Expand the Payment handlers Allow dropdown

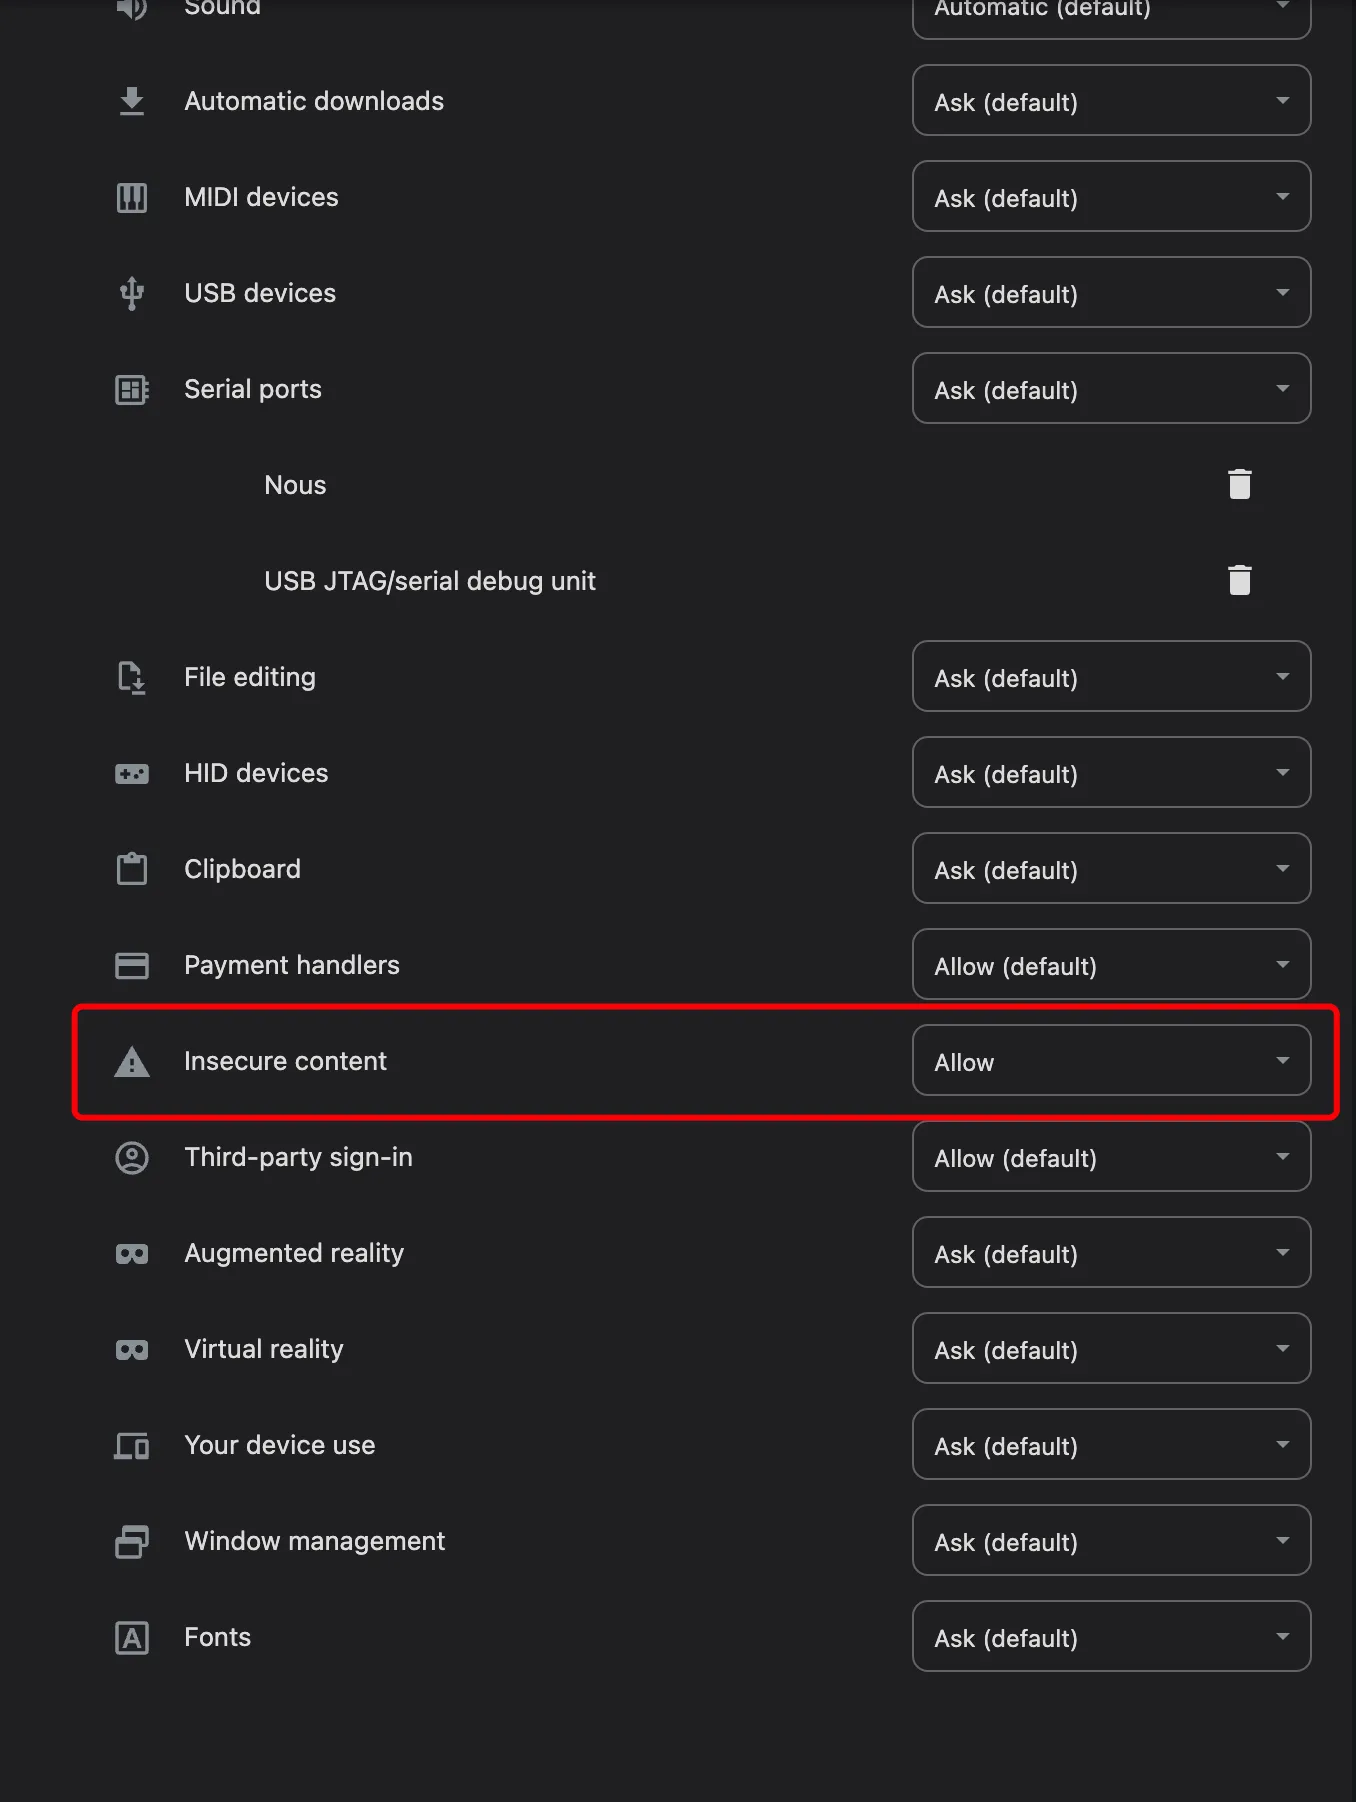(x=1111, y=964)
